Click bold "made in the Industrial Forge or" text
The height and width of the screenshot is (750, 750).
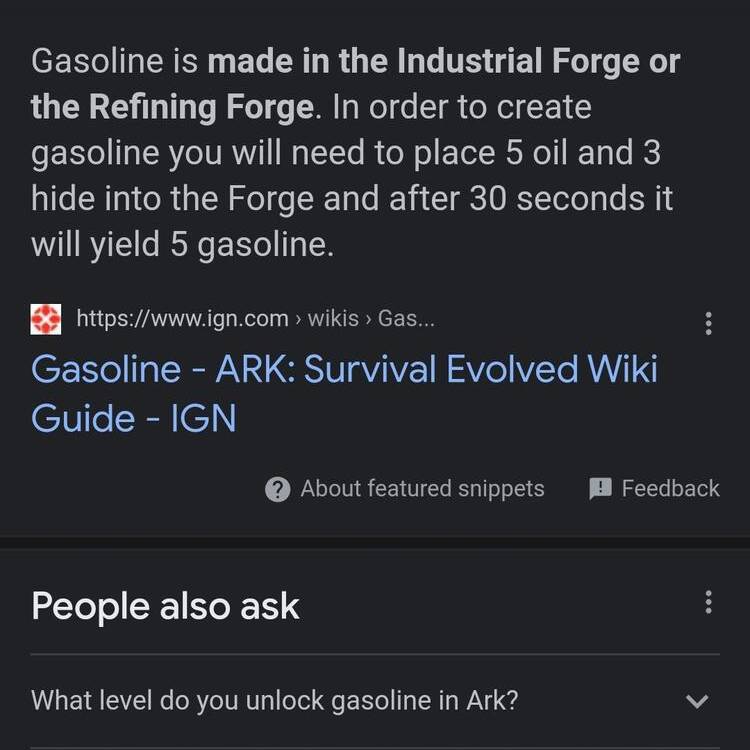(x=443, y=61)
